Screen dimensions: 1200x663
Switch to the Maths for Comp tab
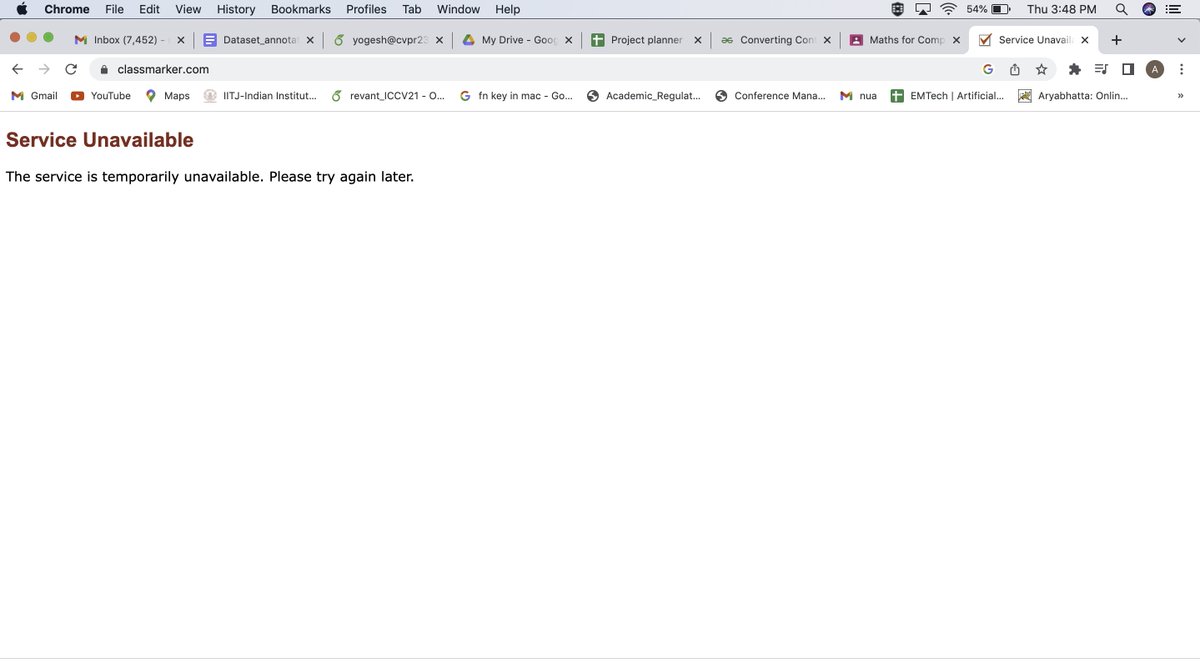pyautogui.click(x=904, y=40)
